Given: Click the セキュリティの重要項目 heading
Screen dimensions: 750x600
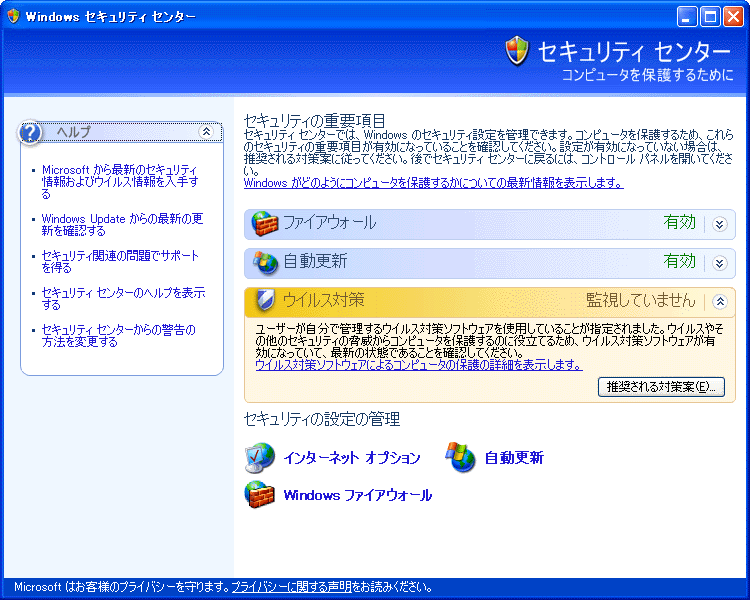Looking at the screenshot, I should coord(315,121).
